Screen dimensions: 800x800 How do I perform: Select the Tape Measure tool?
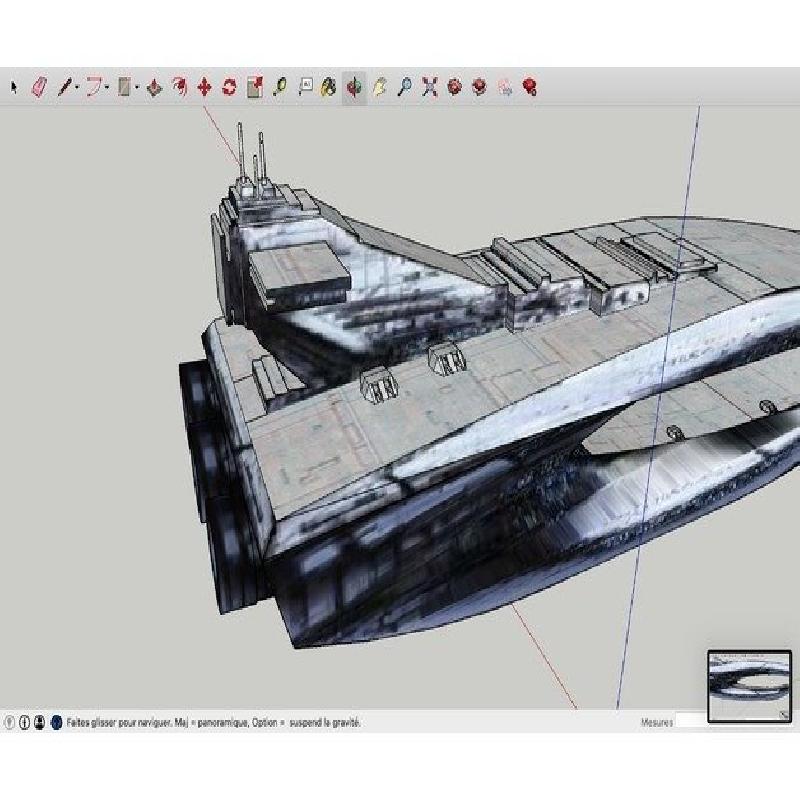click(280, 87)
